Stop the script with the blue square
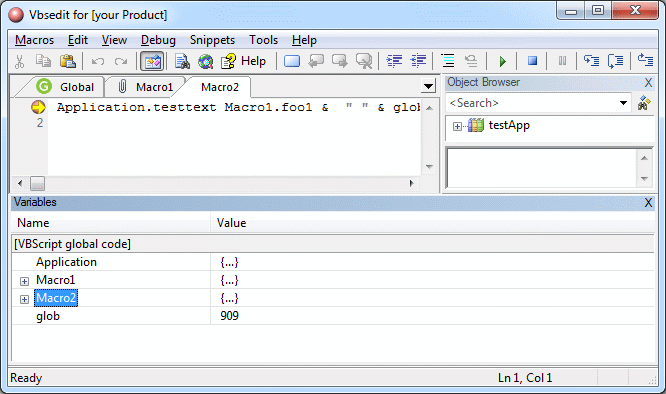 coord(532,61)
